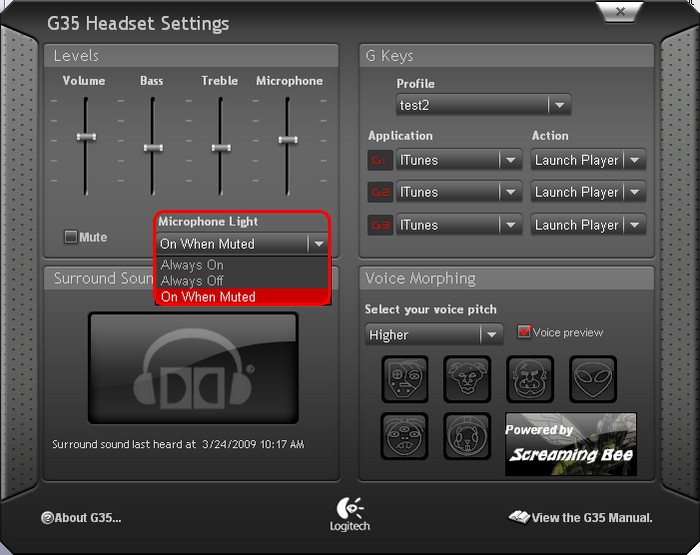Open the G3 action Launch Player dropdown
Viewport: 700px width, 555px height.
point(588,225)
